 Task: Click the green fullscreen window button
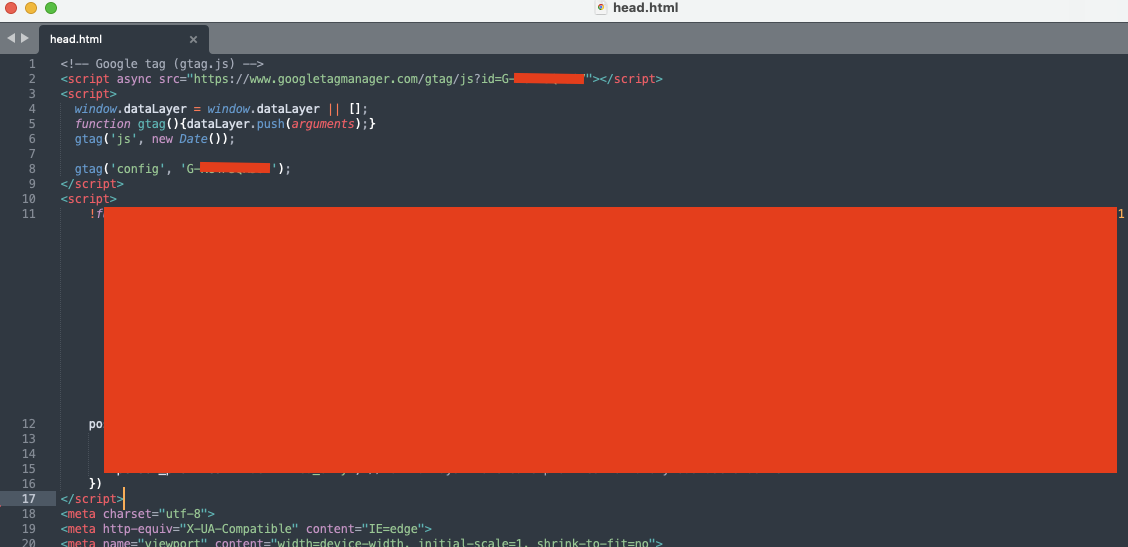(x=51, y=8)
